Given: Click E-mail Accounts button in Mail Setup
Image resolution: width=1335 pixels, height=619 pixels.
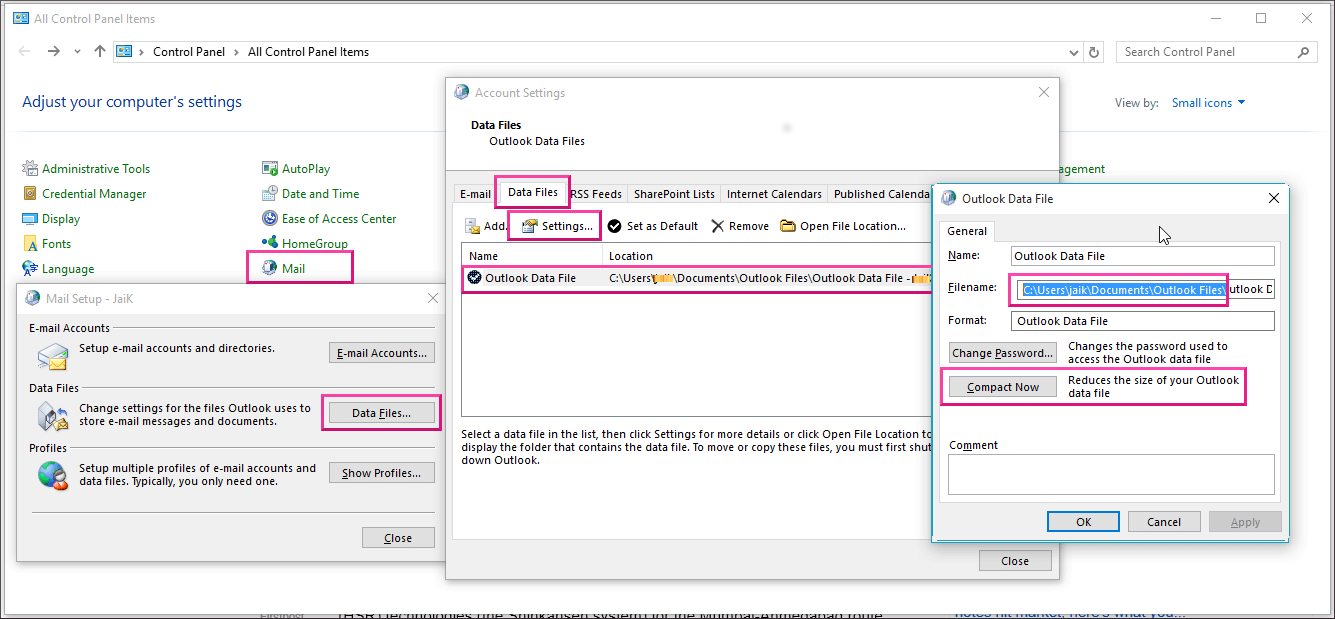Looking at the screenshot, I should 382,352.
